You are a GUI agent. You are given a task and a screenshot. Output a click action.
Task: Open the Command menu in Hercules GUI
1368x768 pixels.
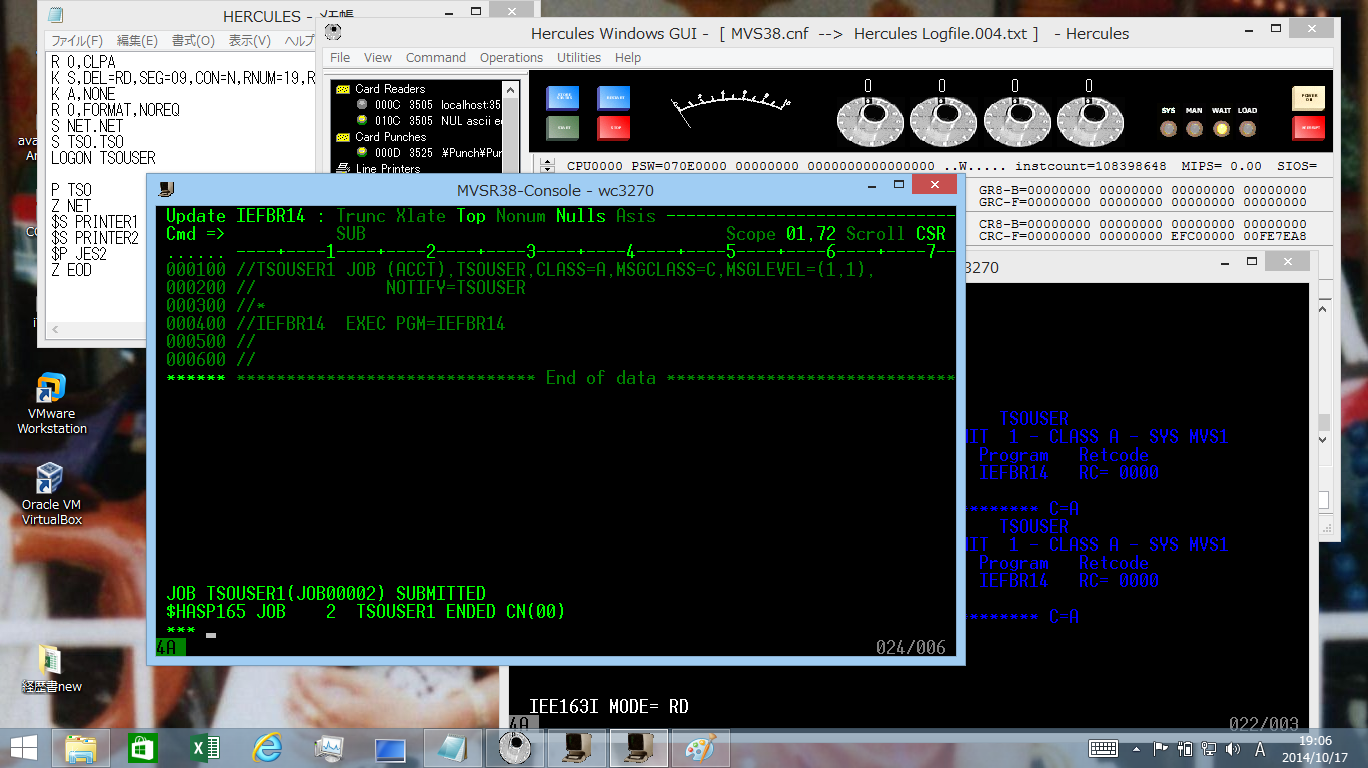pos(436,57)
